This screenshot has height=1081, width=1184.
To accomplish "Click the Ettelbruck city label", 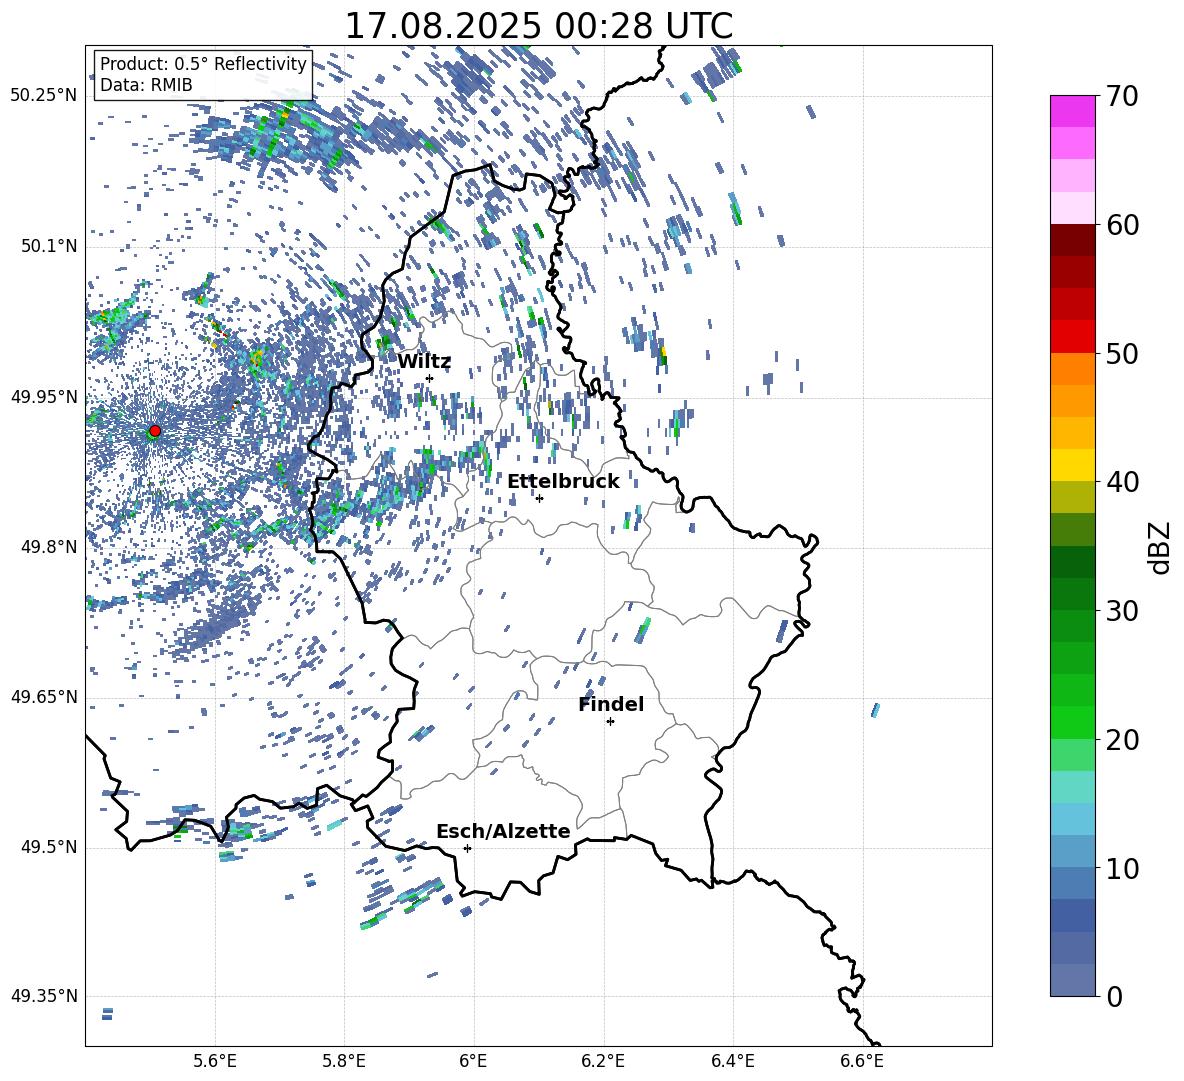I will coord(563,482).
